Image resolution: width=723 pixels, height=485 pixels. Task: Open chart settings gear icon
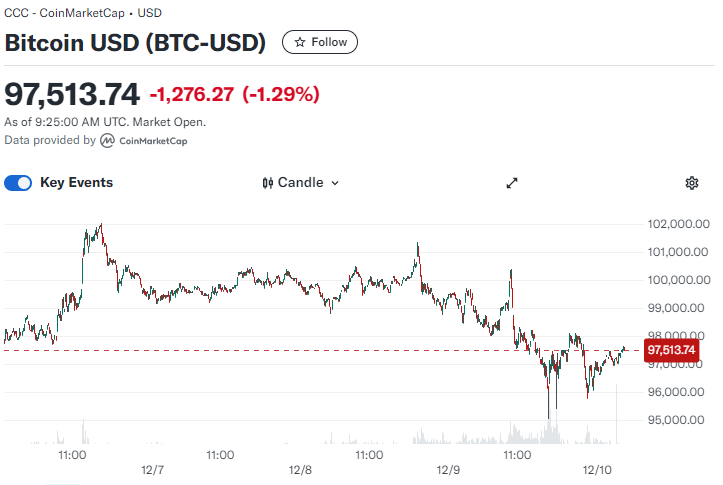692,183
